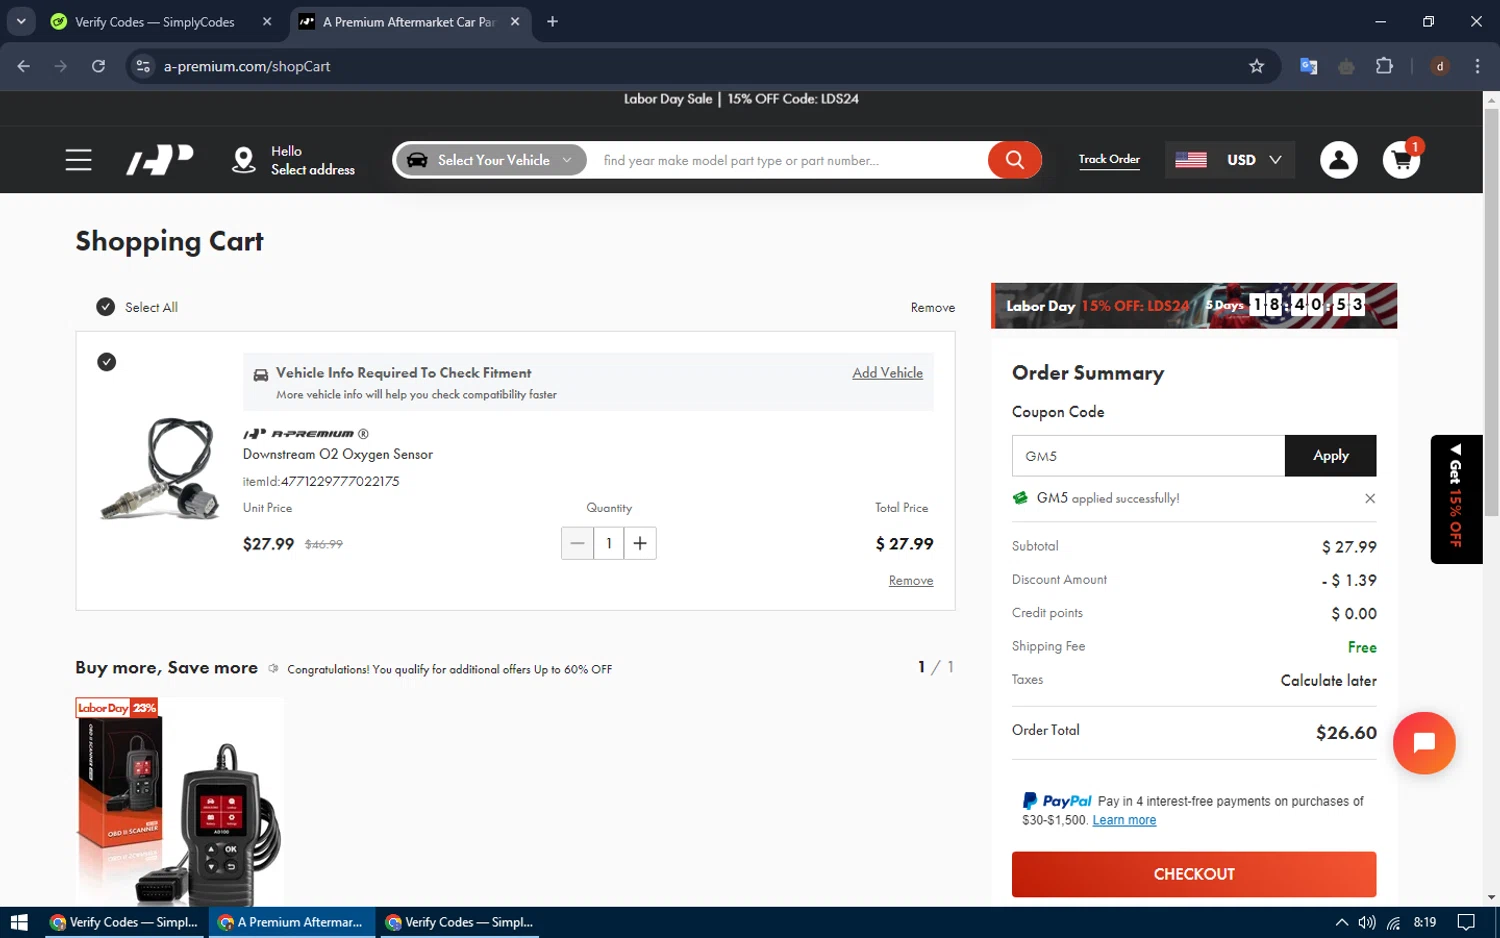Toggle the Select All checkbox
1500x938 pixels.
[x=105, y=307]
